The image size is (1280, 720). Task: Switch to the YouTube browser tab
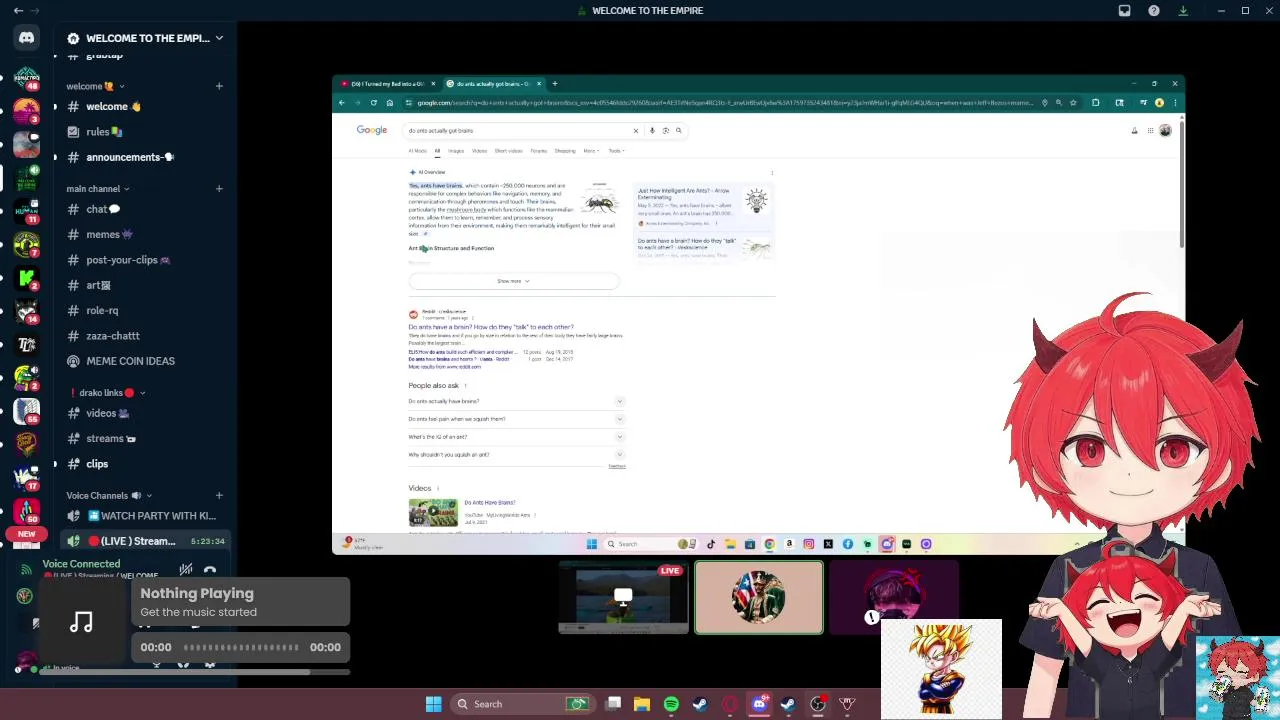click(388, 84)
